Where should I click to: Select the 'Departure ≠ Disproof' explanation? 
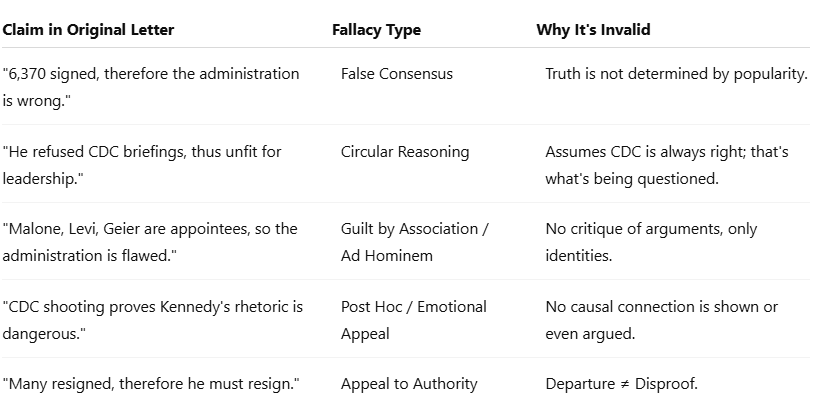coord(621,384)
